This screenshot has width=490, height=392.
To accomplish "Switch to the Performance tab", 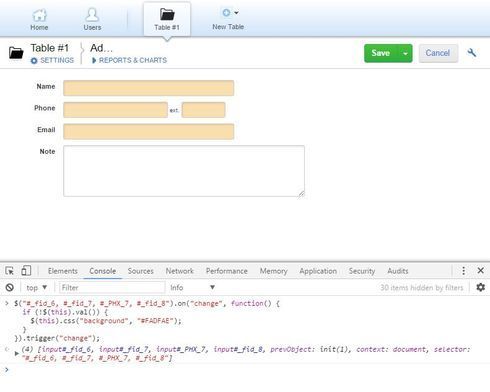I will pyautogui.click(x=227, y=271).
